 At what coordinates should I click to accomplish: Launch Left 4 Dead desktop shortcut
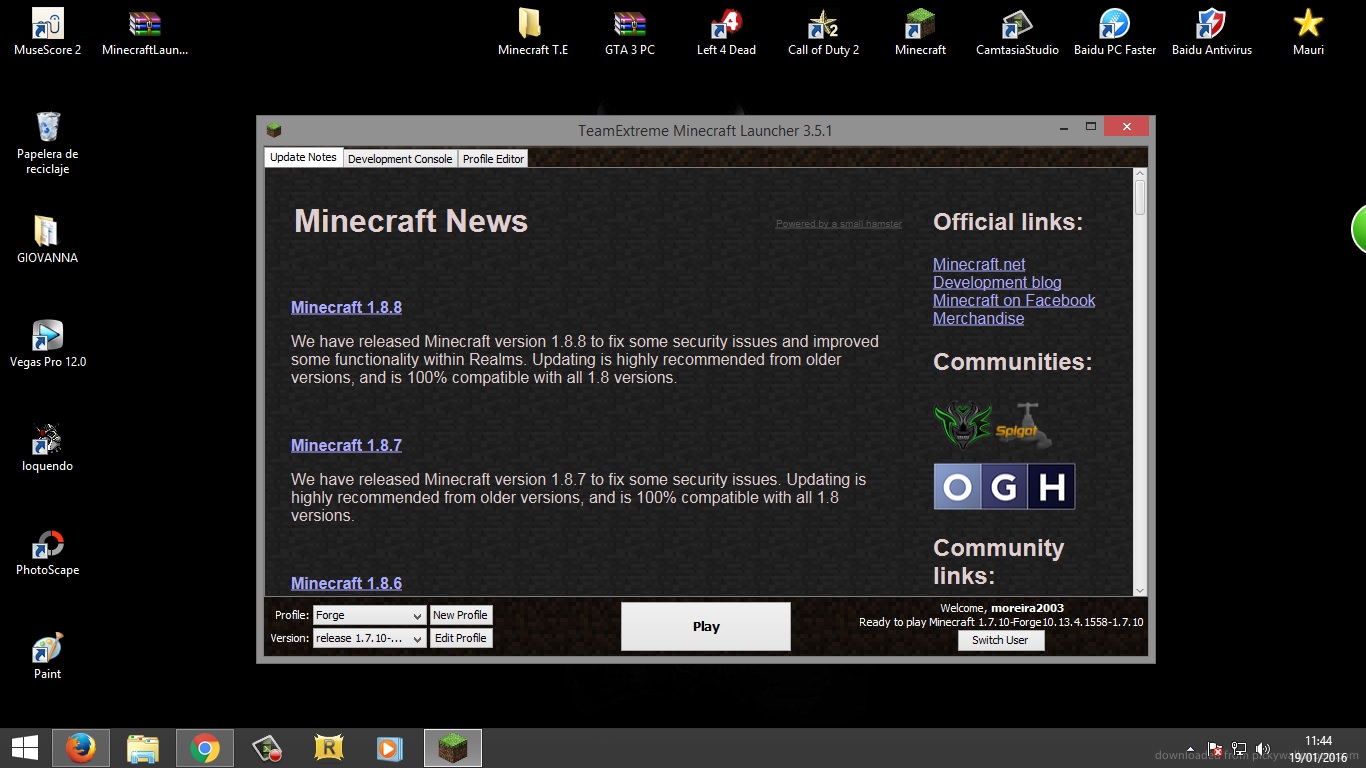[x=726, y=31]
